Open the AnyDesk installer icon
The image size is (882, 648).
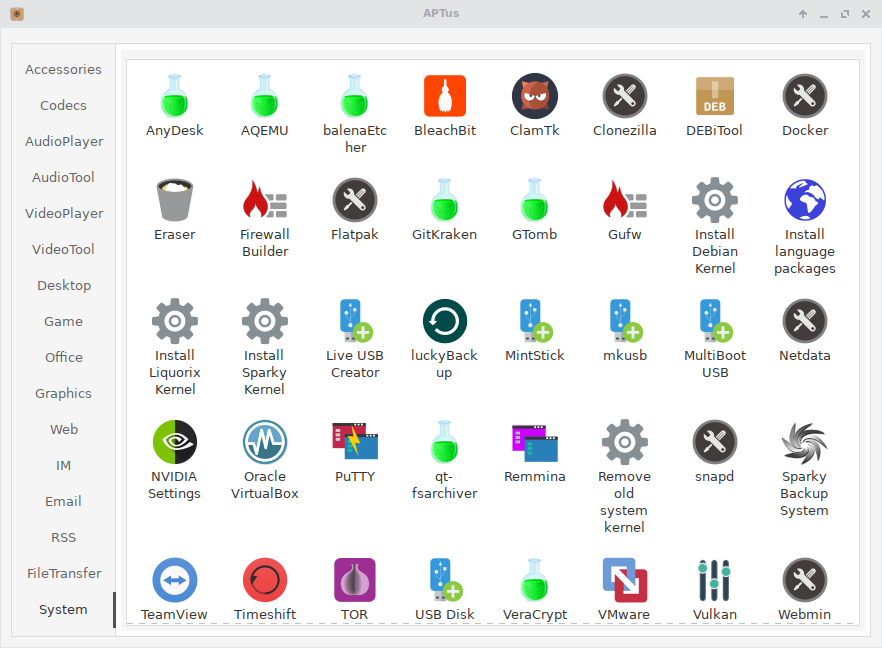pyautogui.click(x=174, y=96)
